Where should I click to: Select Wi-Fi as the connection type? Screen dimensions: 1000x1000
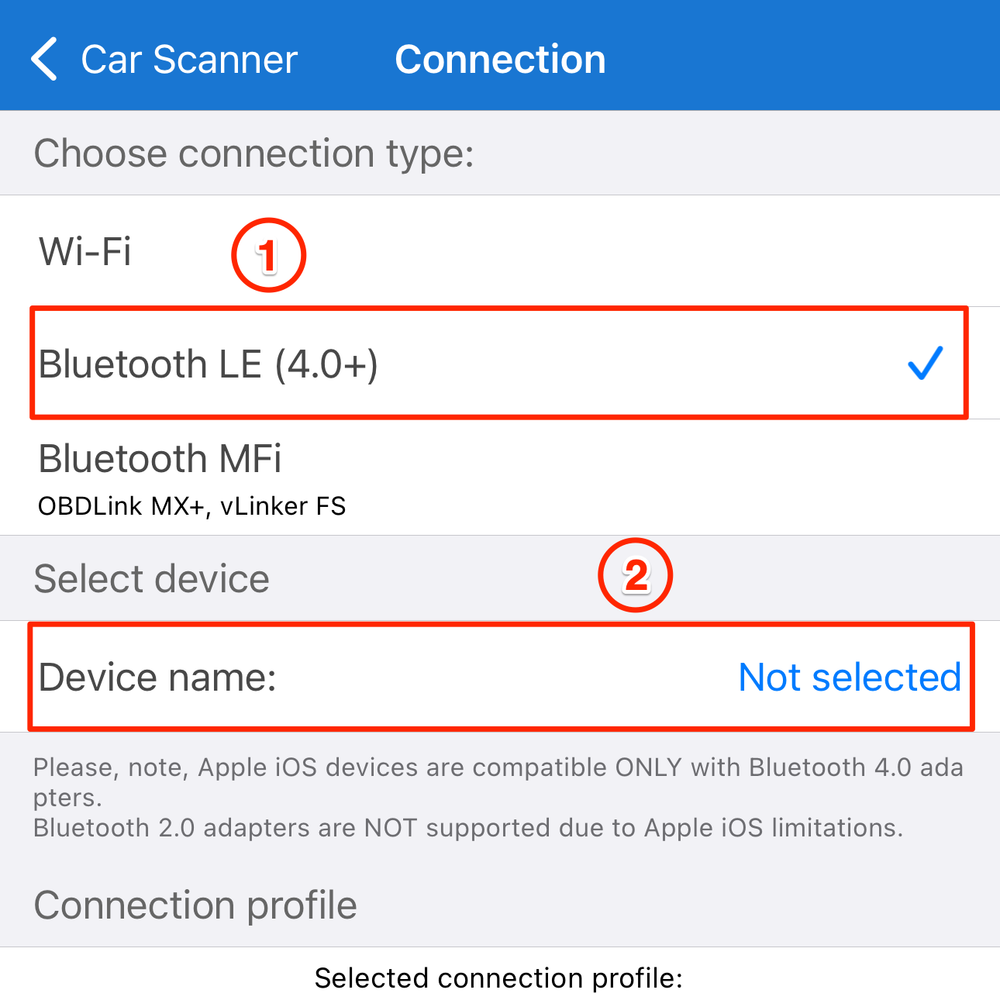pos(85,251)
